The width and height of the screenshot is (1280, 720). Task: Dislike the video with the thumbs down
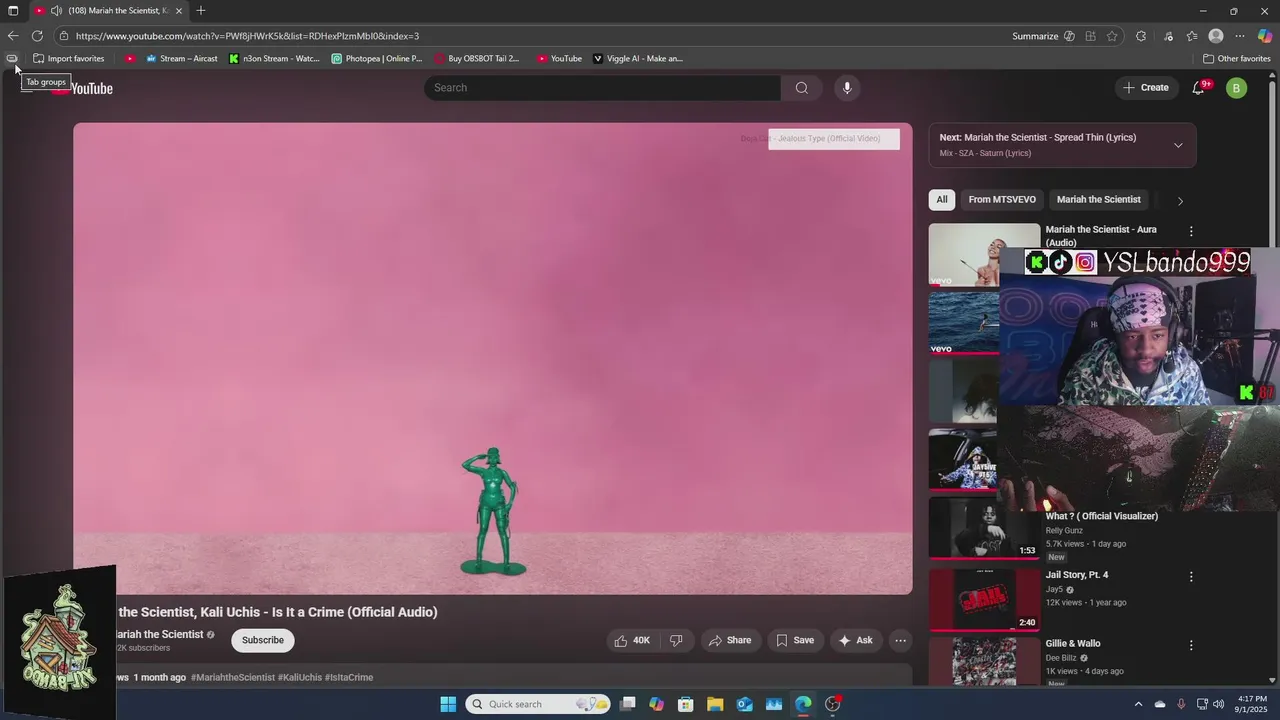coord(676,640)
